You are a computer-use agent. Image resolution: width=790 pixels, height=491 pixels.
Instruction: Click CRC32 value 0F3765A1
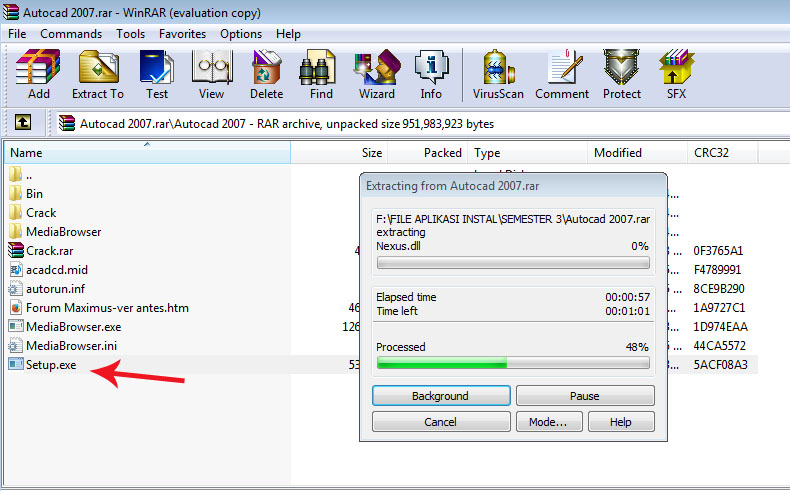(718, 251)
